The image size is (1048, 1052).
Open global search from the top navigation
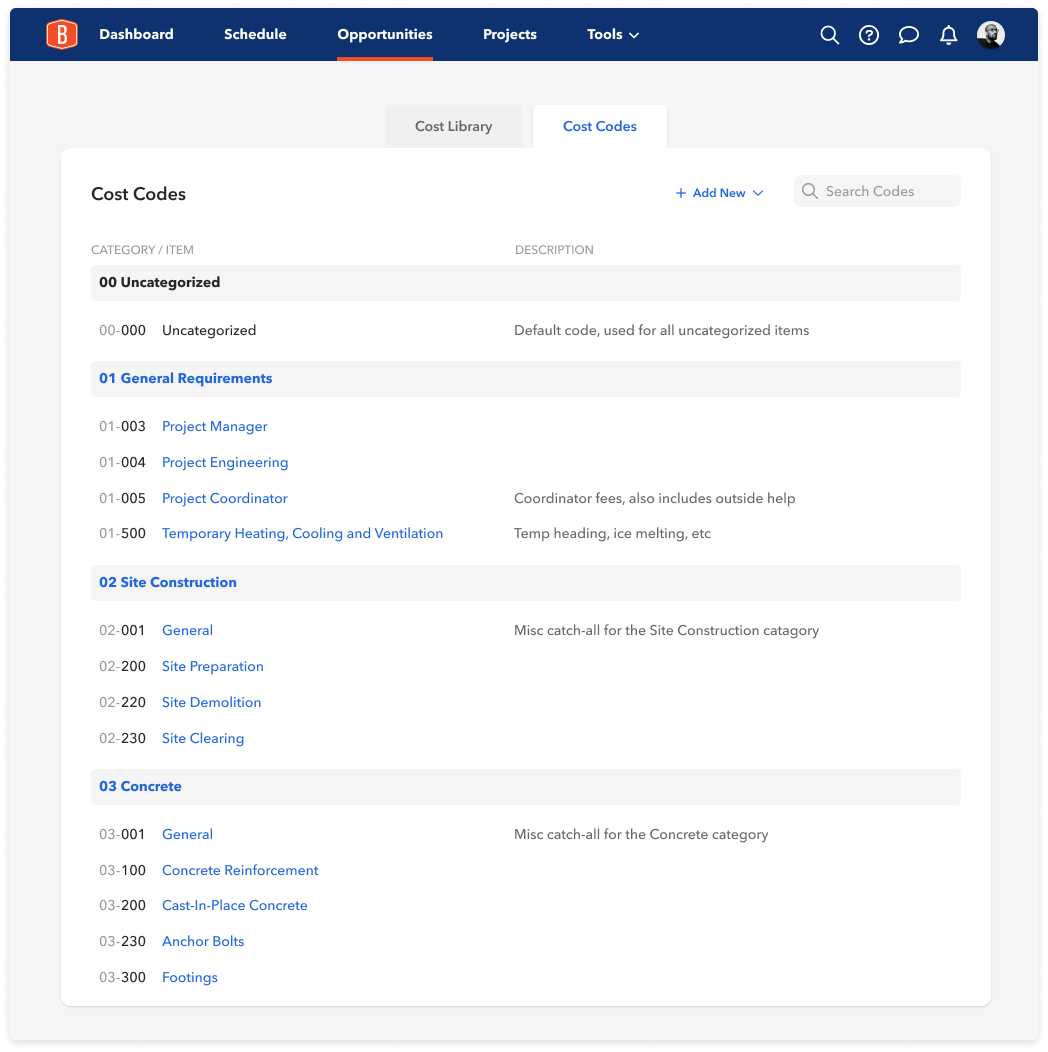pyautogui.click(x=829, y=34)
